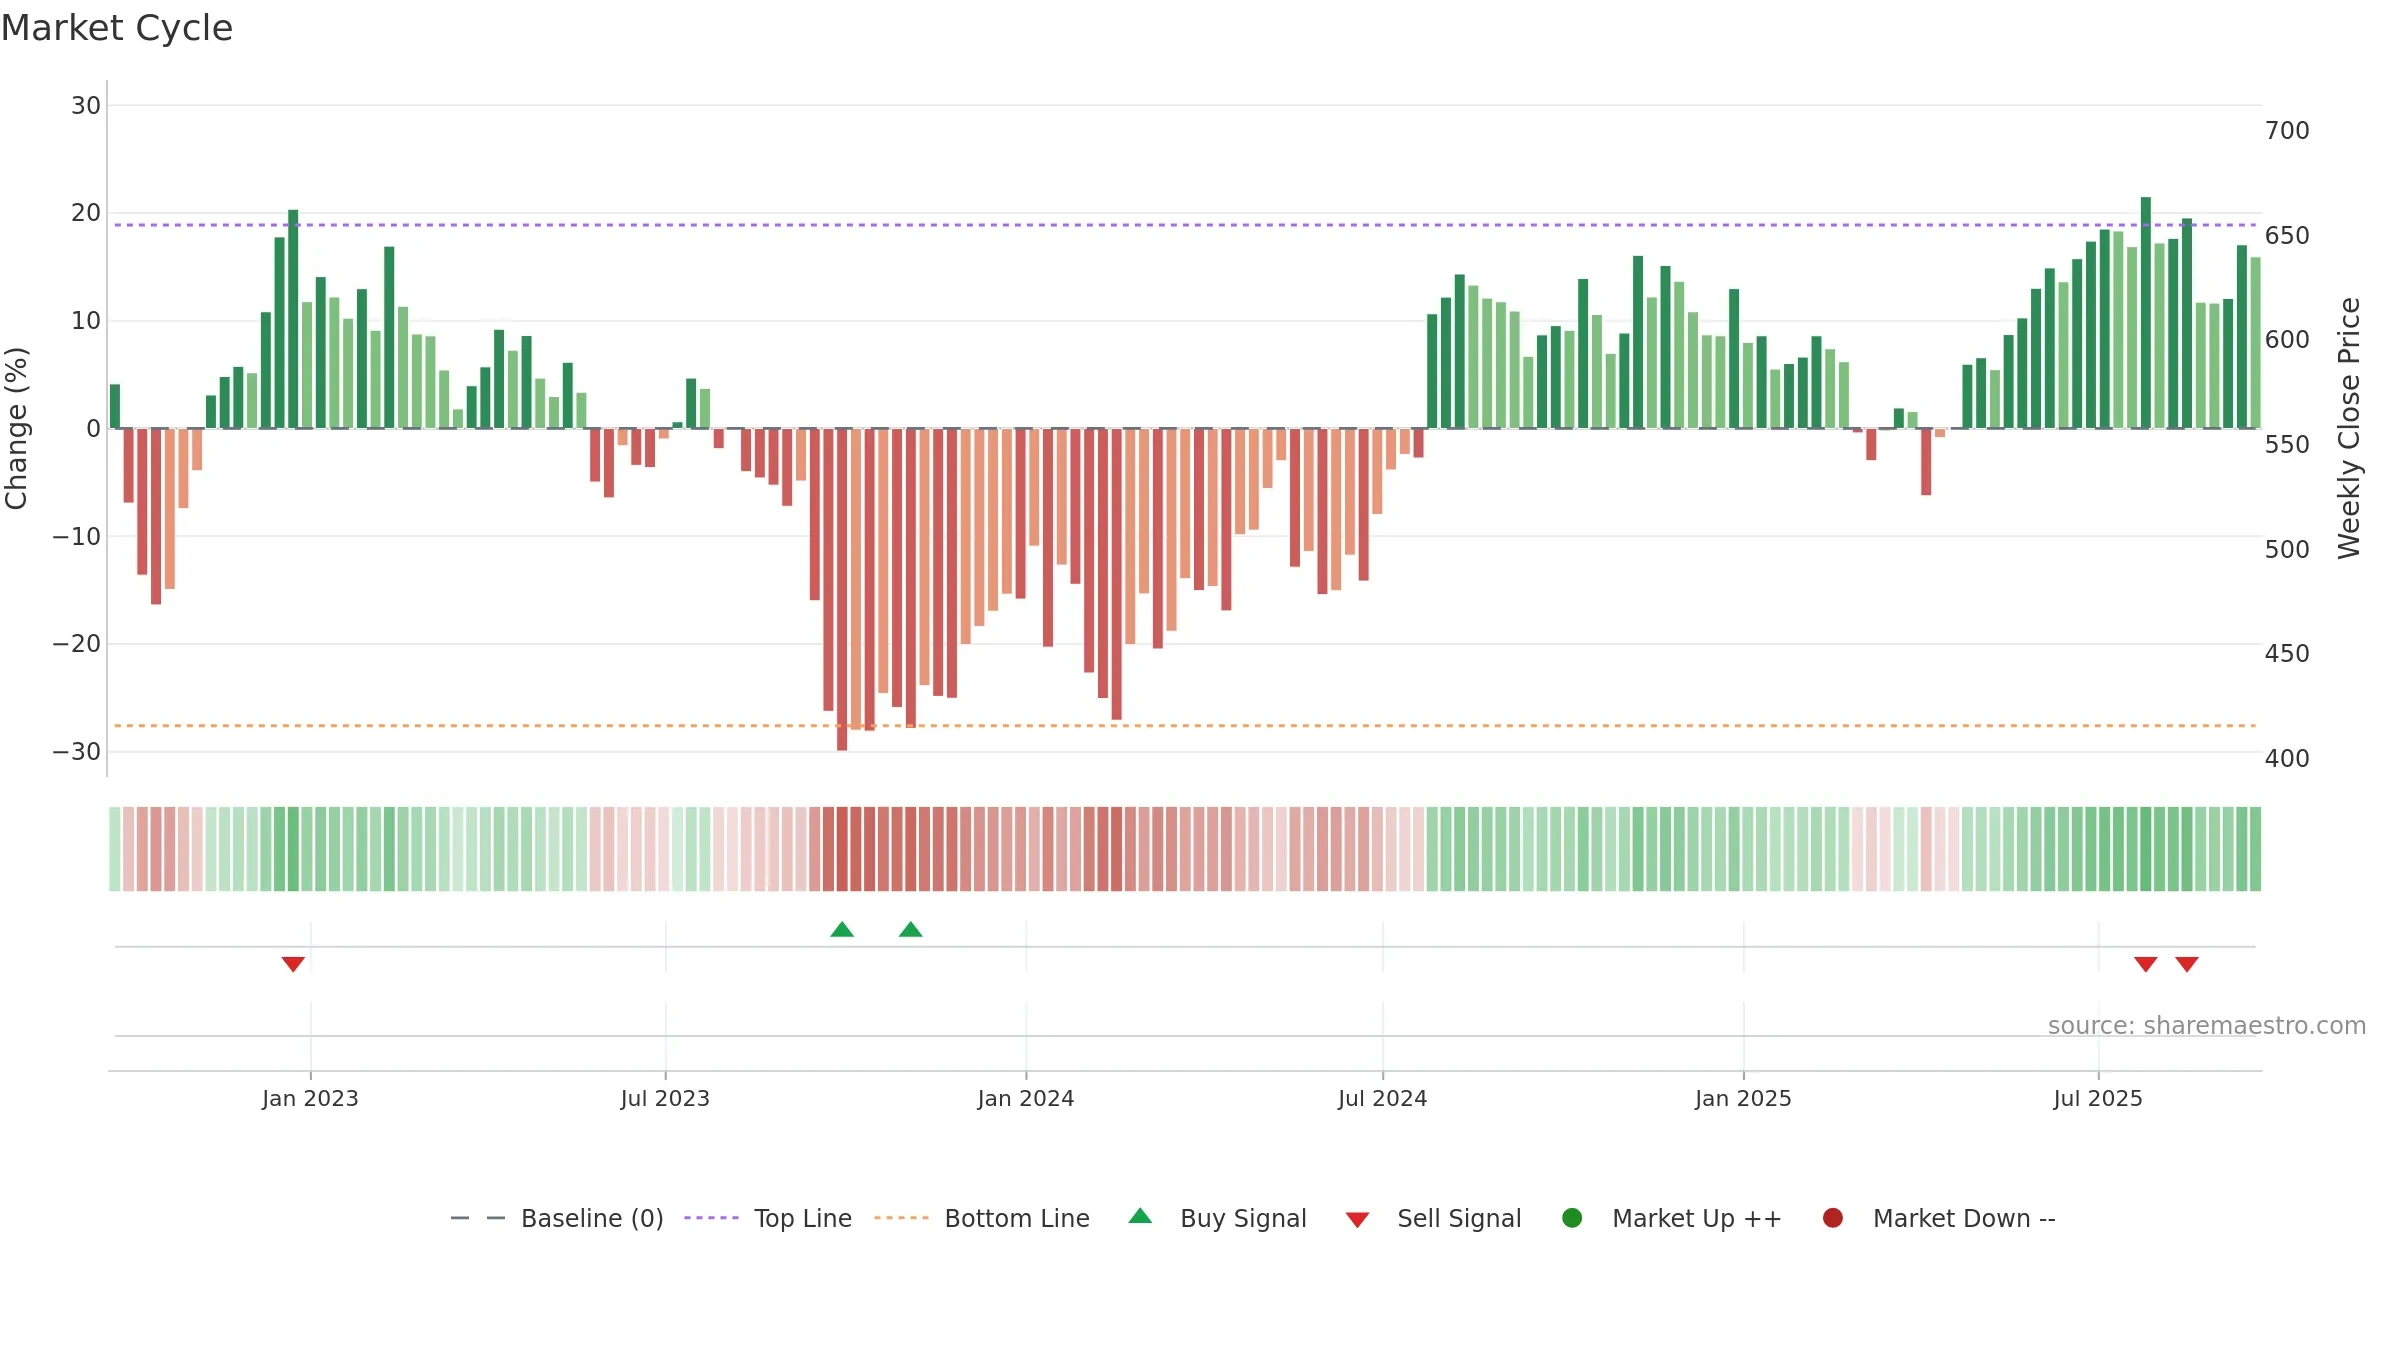Toggle the Bottom Line legend entry
Screen dimensions: 2400x1350
coord(982,1218)
